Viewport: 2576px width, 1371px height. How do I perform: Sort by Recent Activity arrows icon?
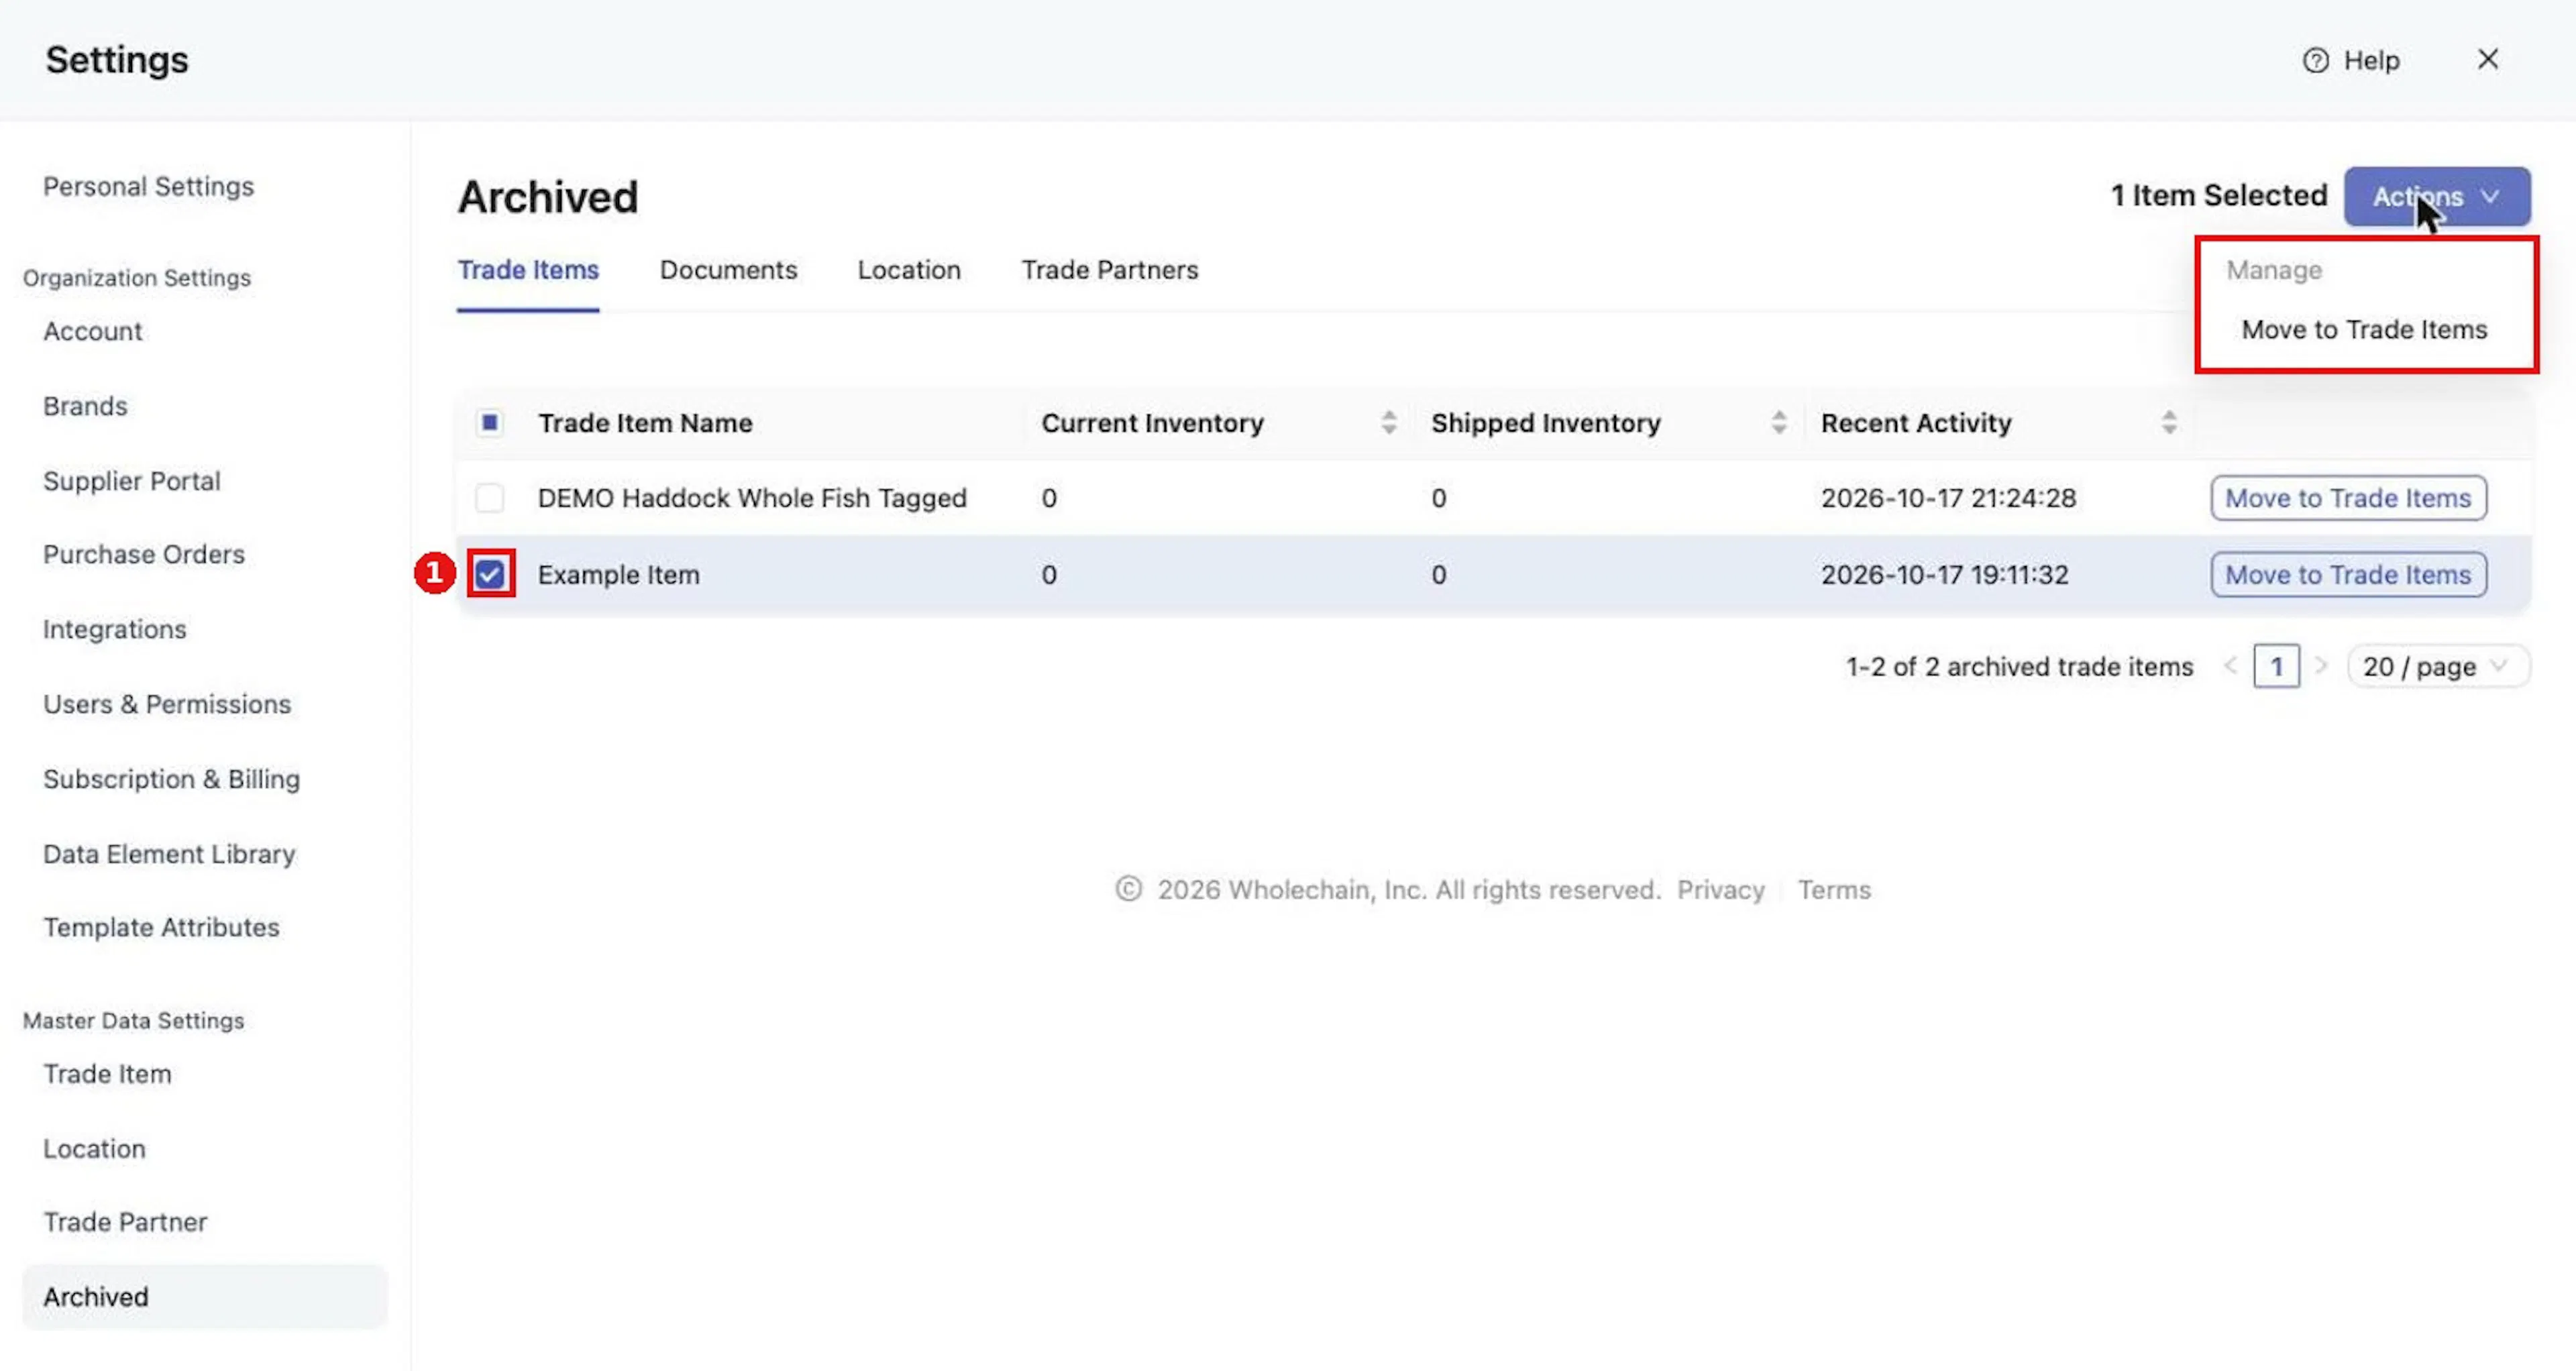tap(2168, 423)
